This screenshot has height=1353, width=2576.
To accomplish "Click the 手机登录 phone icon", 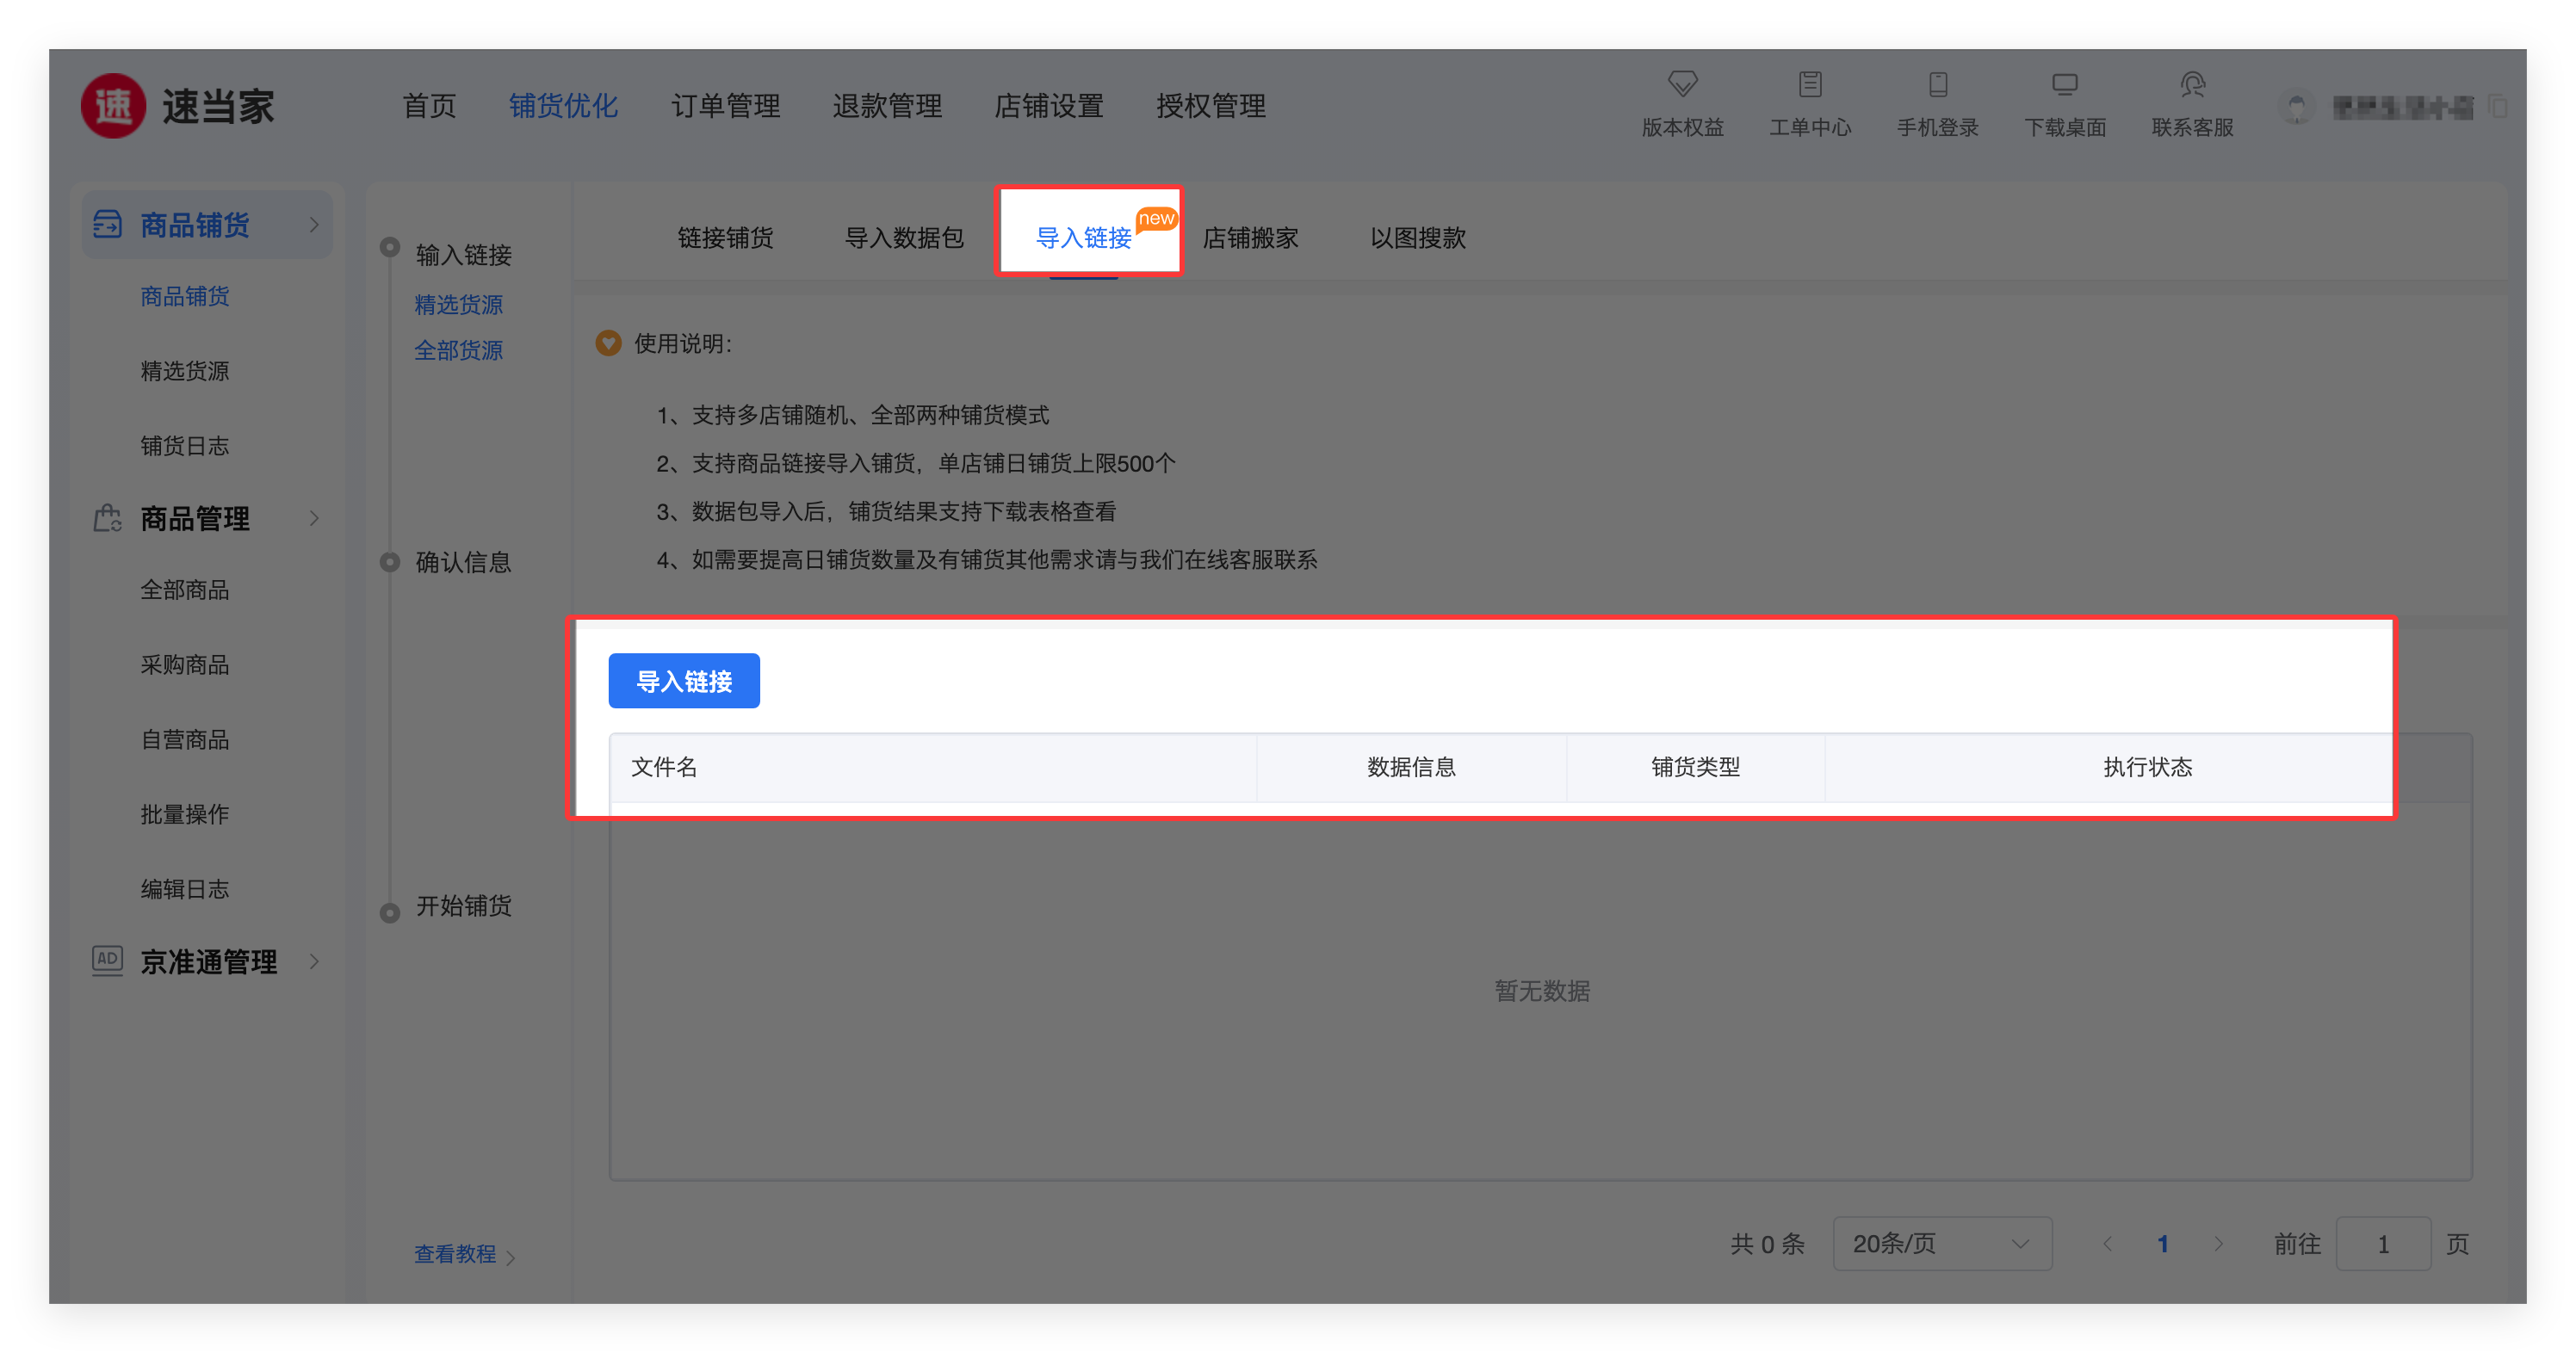I will [1937, 84].
